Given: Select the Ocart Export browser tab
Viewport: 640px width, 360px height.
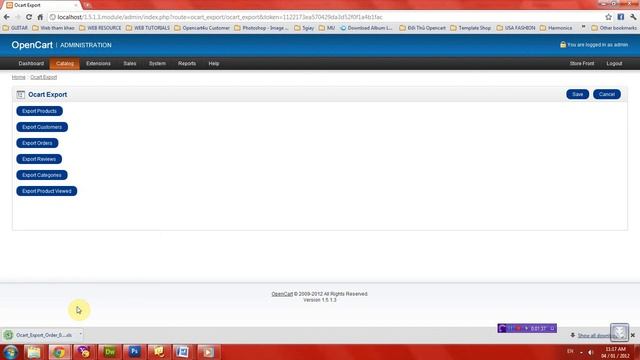Looking at the screenshot, I should (42, 5).
